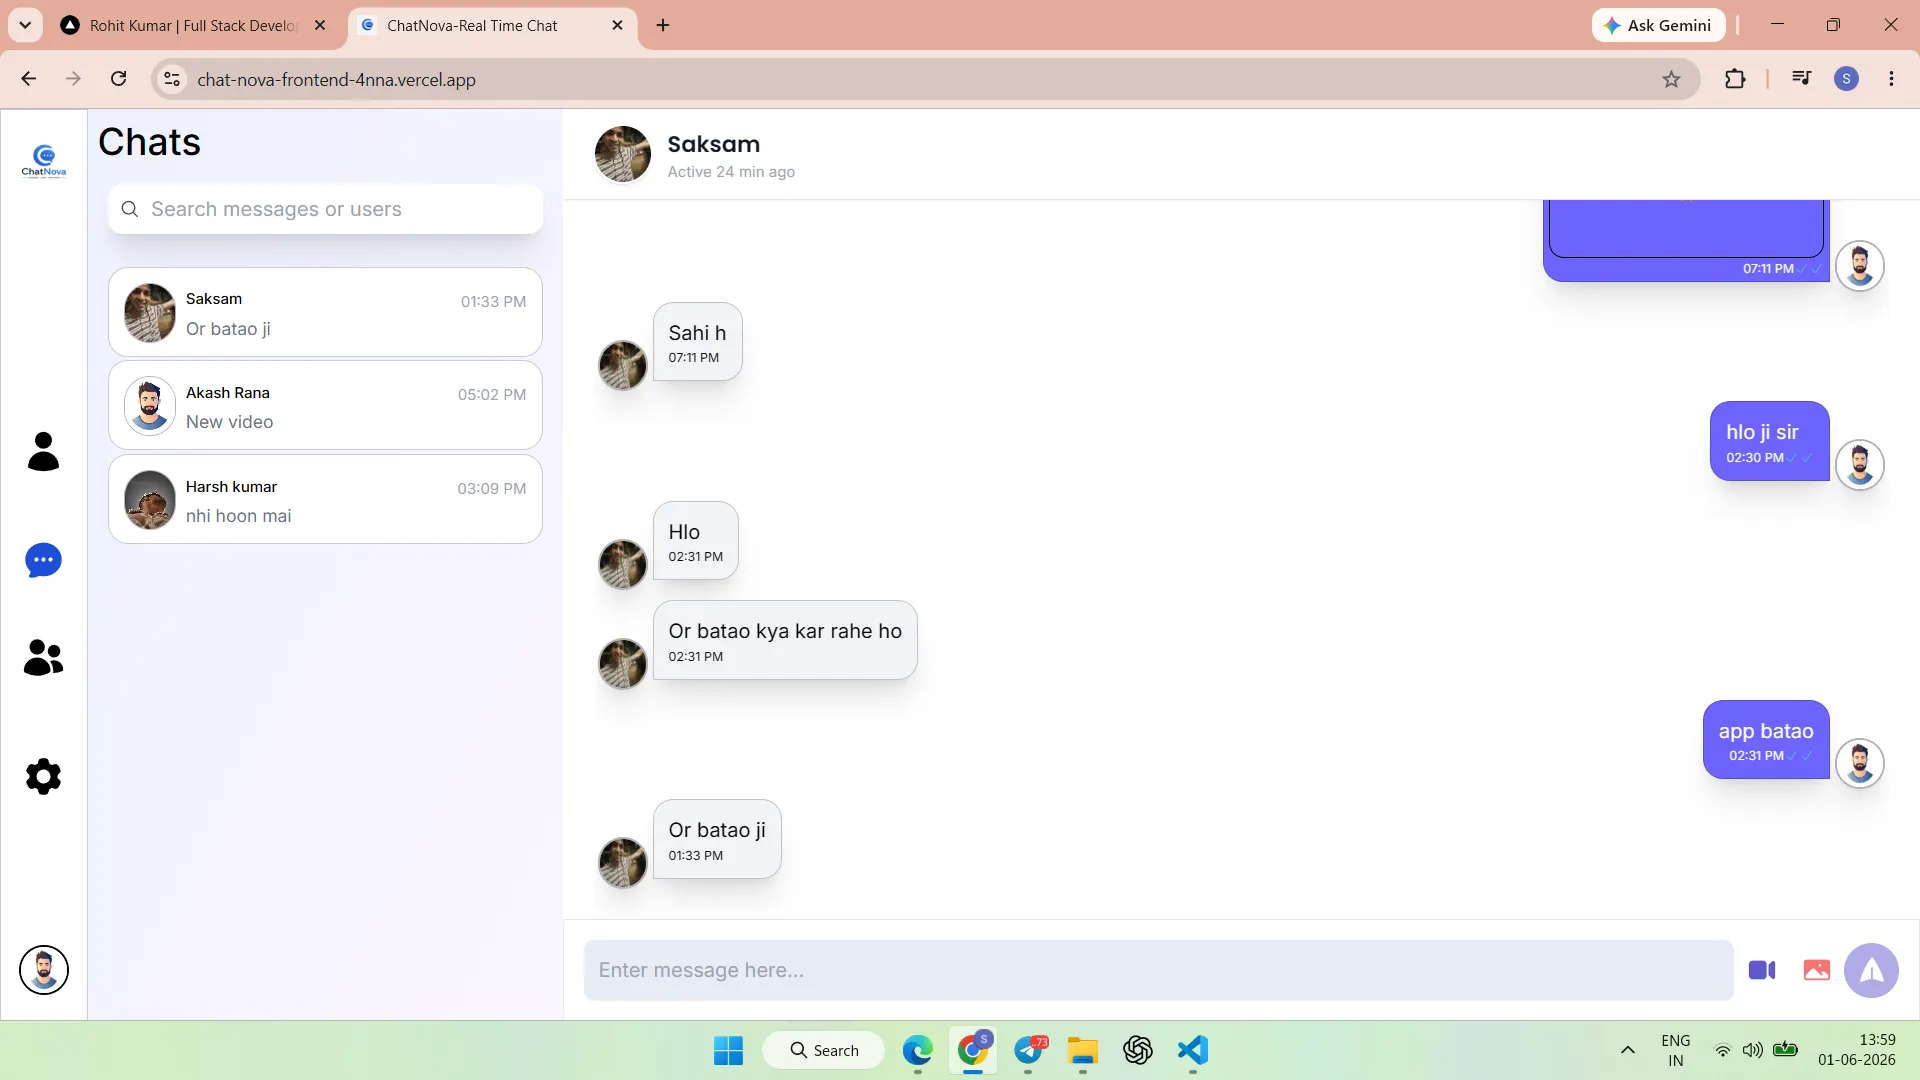1920x1080 pixels.
Task: Open Harsh kumar chat in chat list
Action: pos(325,499)
